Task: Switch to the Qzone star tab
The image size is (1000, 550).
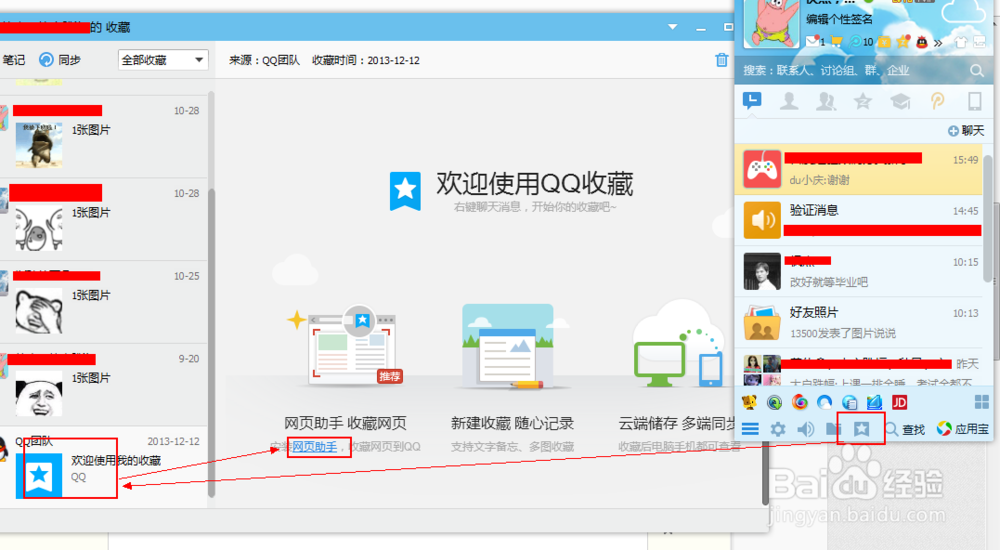Action: coord(863,101)
